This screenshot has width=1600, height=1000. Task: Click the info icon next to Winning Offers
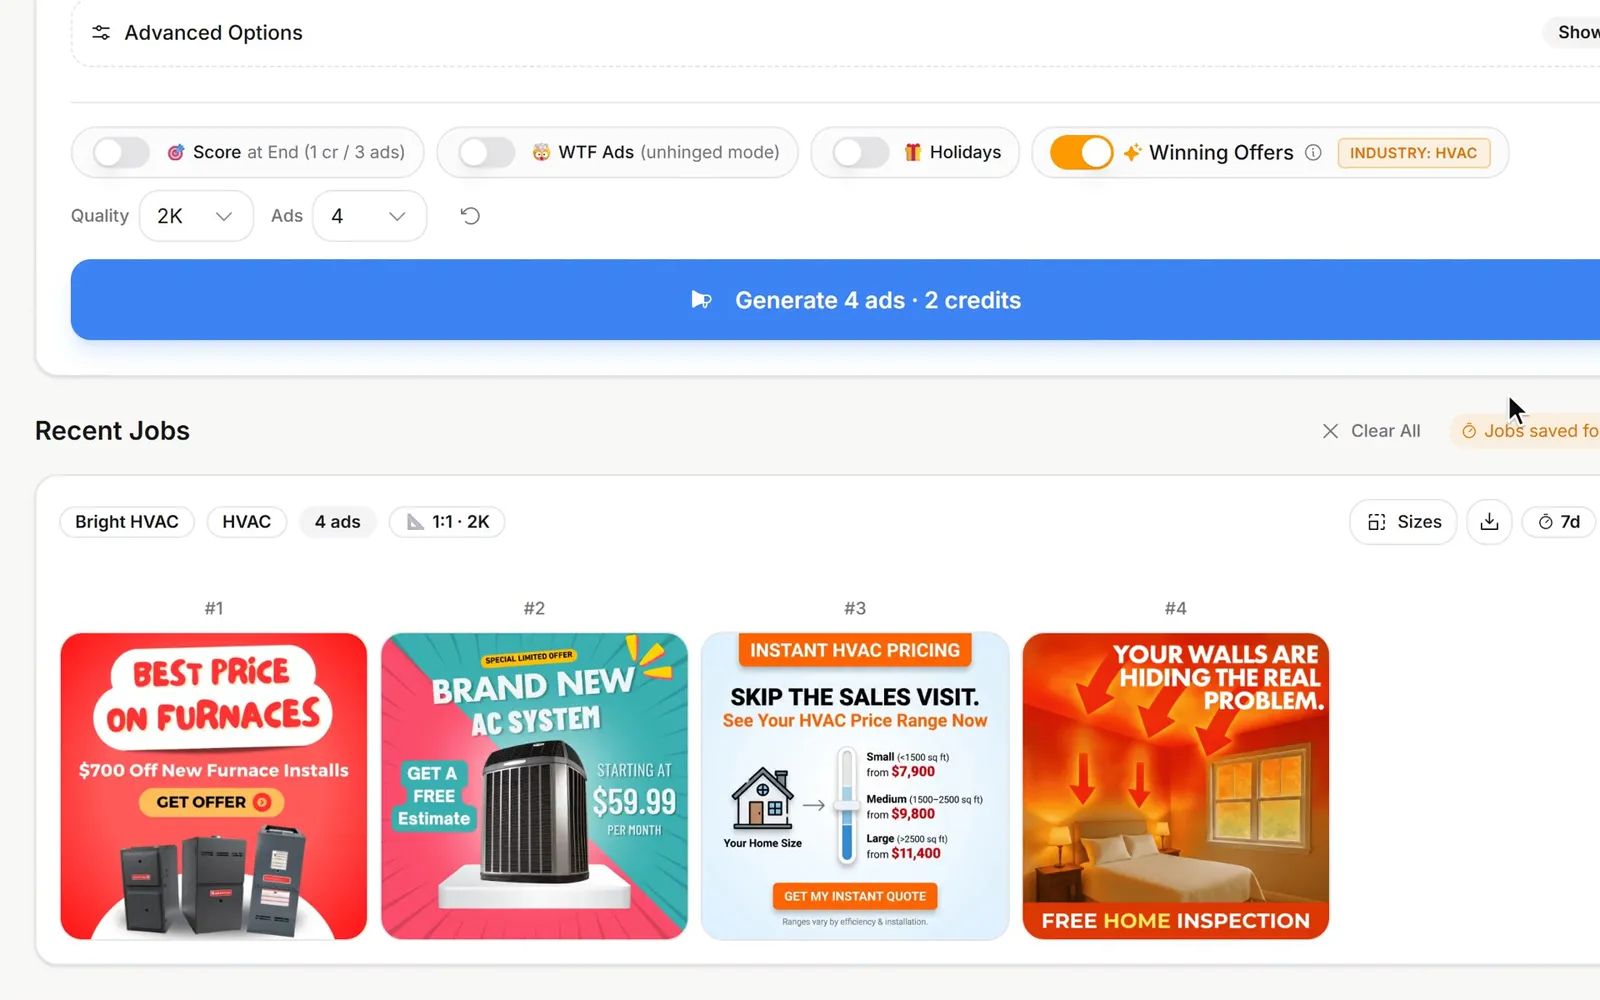tap(1313, 152)
